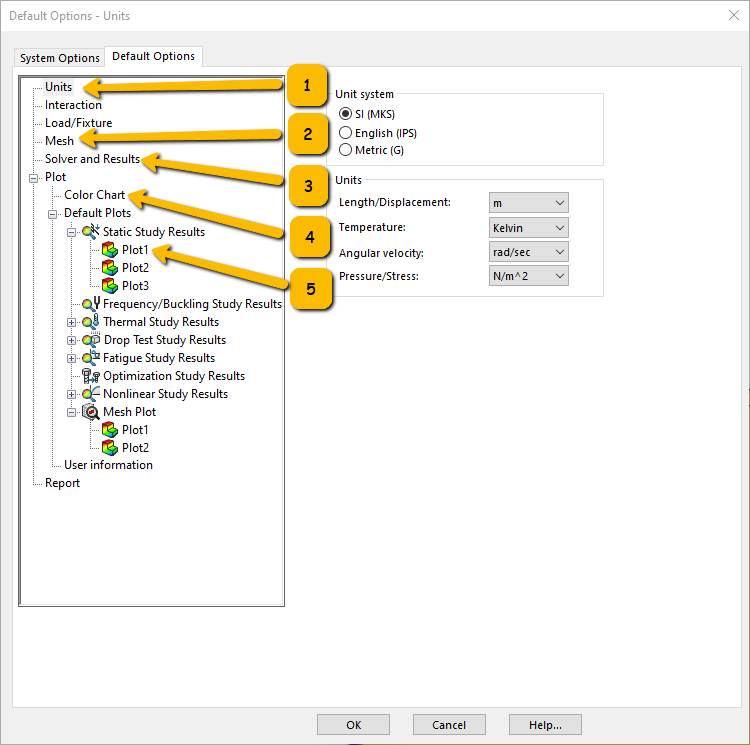750x745 pixels.
Task: Click the Drop Test Study Results icon
Action: pos(91,340)
